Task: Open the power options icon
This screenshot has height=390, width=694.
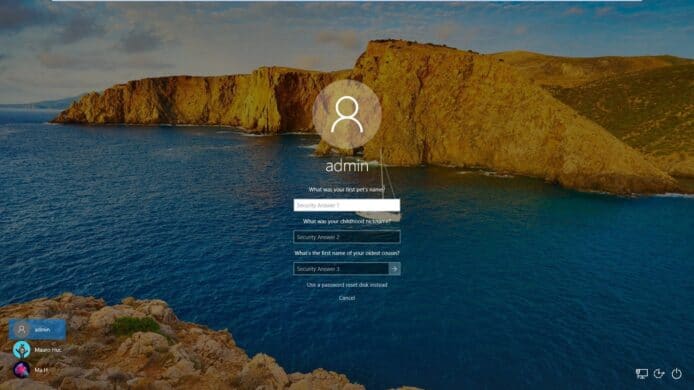Action: (x=677, y=374)
